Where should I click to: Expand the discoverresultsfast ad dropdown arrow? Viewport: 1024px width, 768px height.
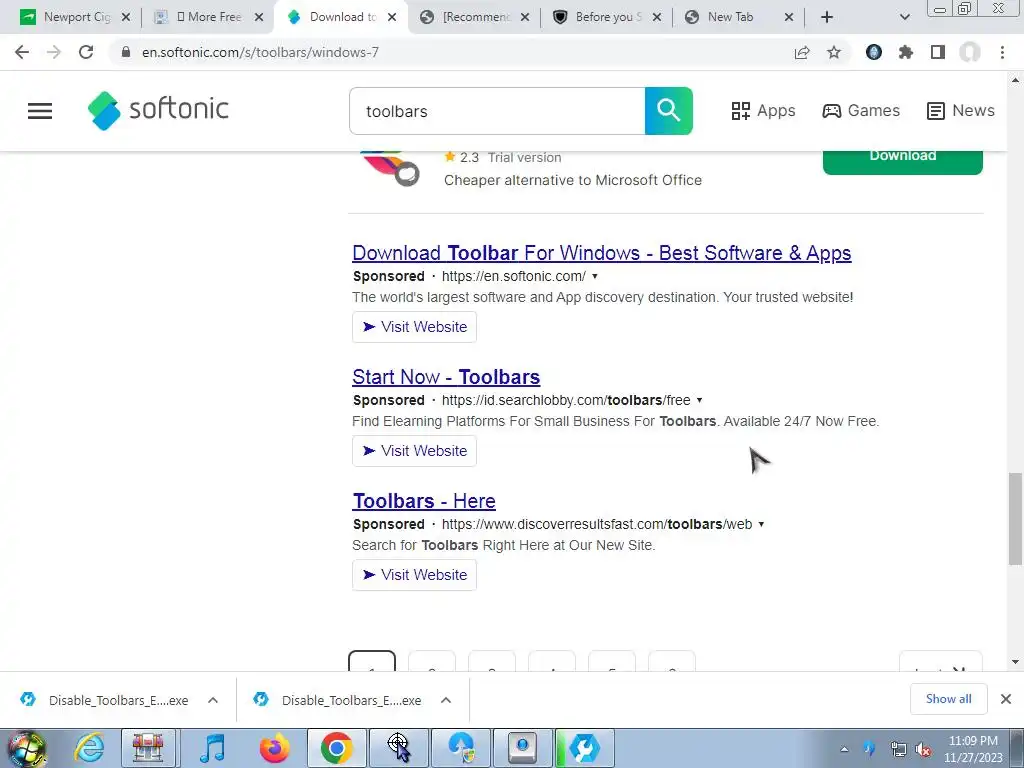click(761, 524)
